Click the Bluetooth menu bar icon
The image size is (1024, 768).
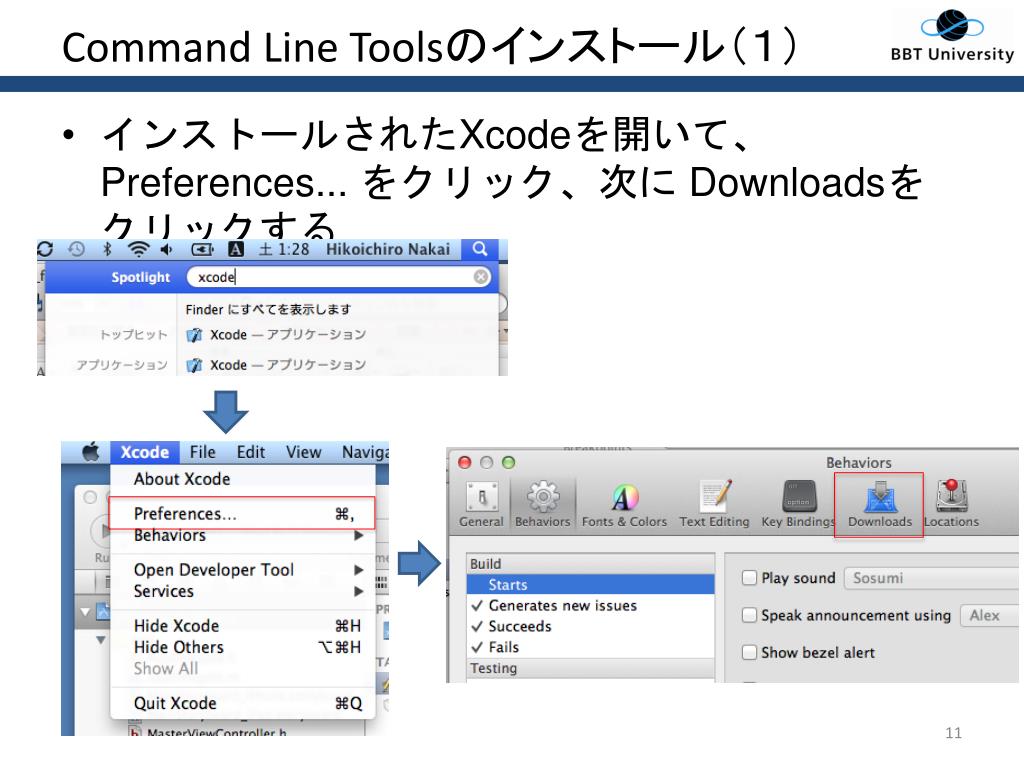pyautogui.click(x=108, y=249)
